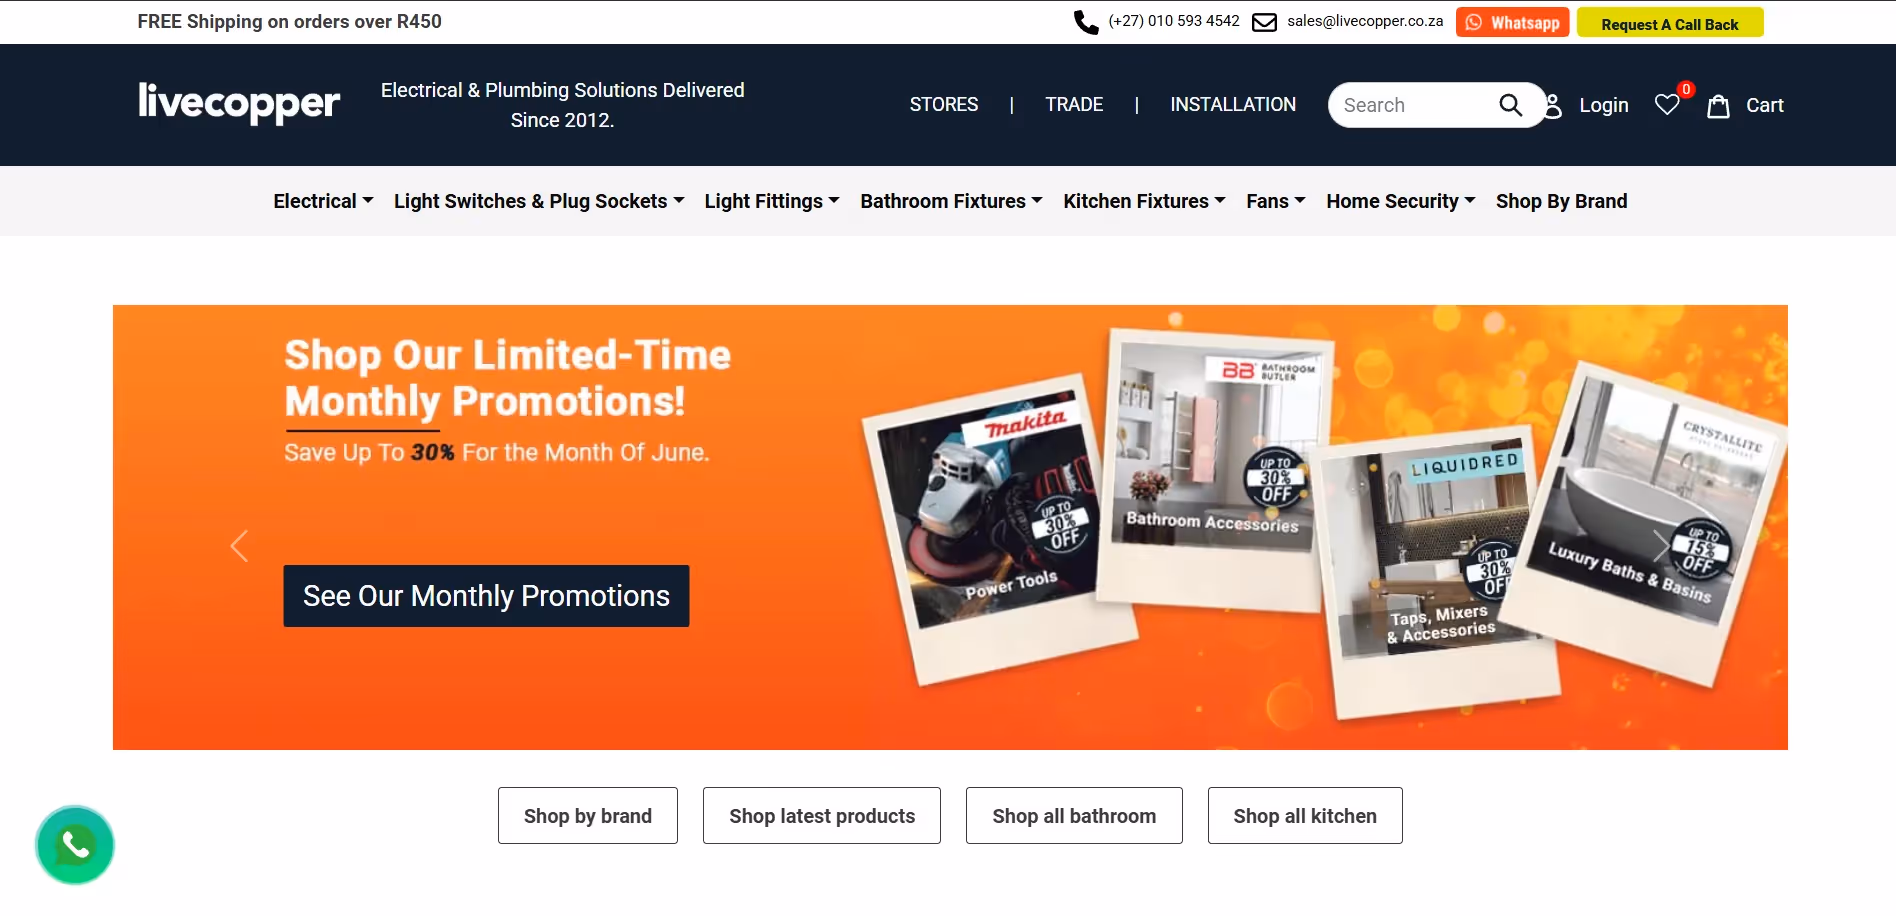Click the email envelope icon
Screen dimensions: 1896x916
(1265, 22)
